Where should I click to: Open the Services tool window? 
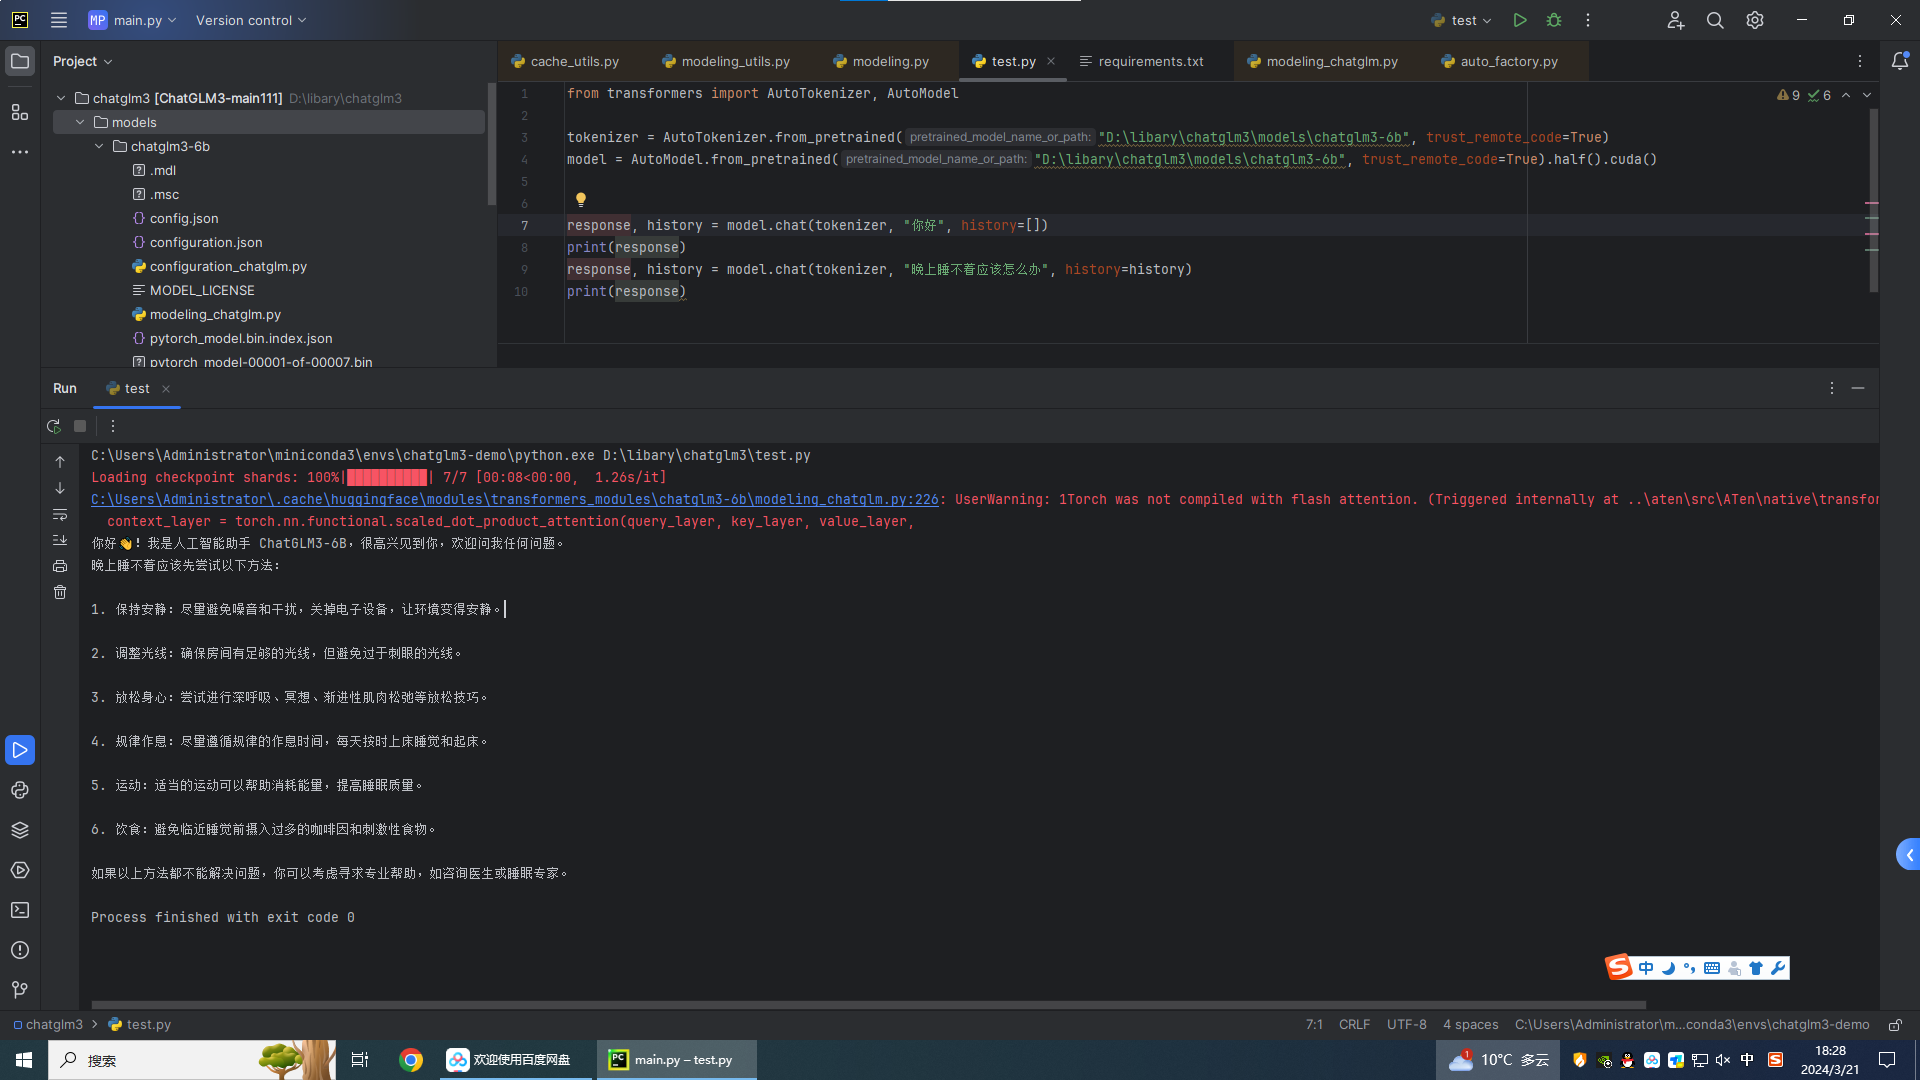coord(20,870)
